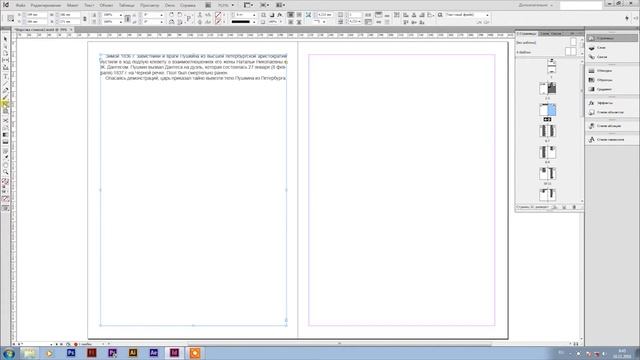Image resolution: width=640 pixels, height=360 pixels.
Task: Open Illustrator from the Windows taskbar
Action: tap(133, 353)
